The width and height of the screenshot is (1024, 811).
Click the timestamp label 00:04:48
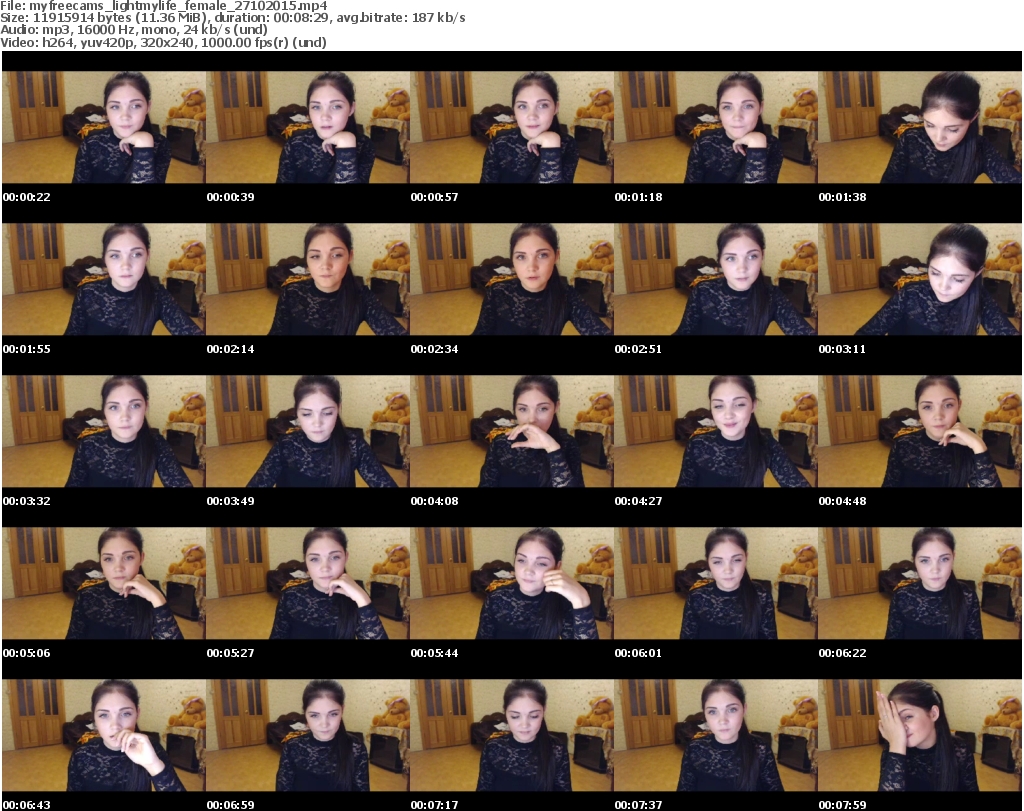(842, 501)
